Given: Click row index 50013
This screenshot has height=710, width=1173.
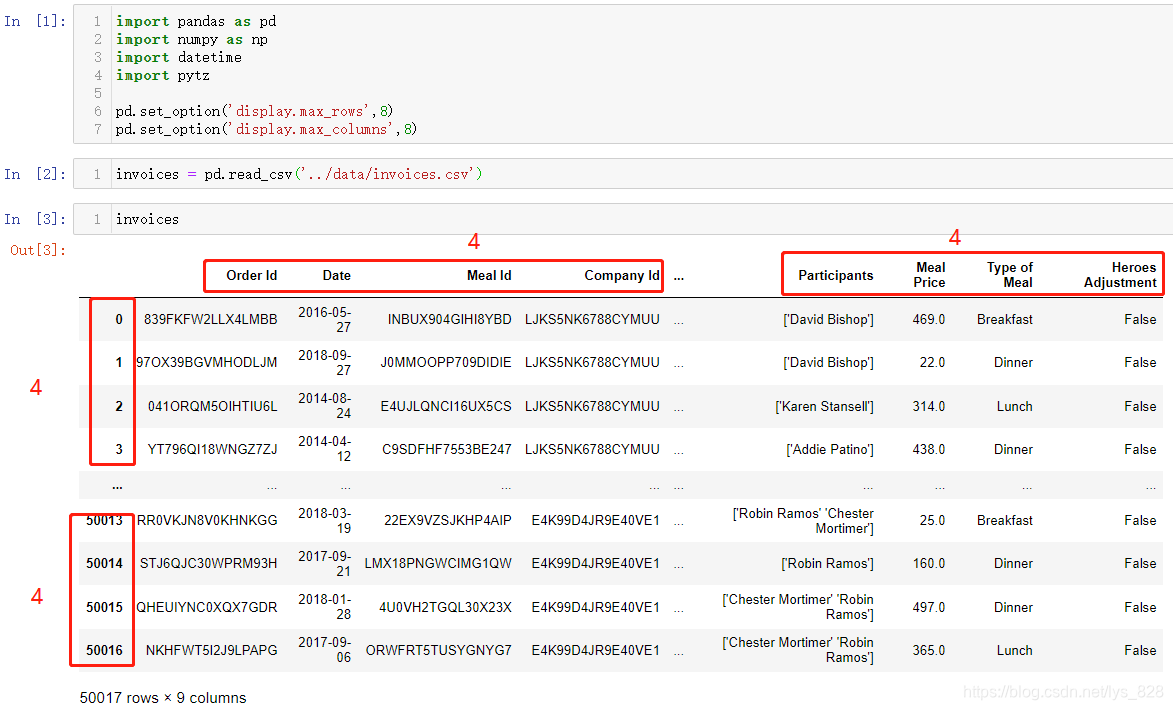Looking at the screenshot, I should [x=104, y=520].
